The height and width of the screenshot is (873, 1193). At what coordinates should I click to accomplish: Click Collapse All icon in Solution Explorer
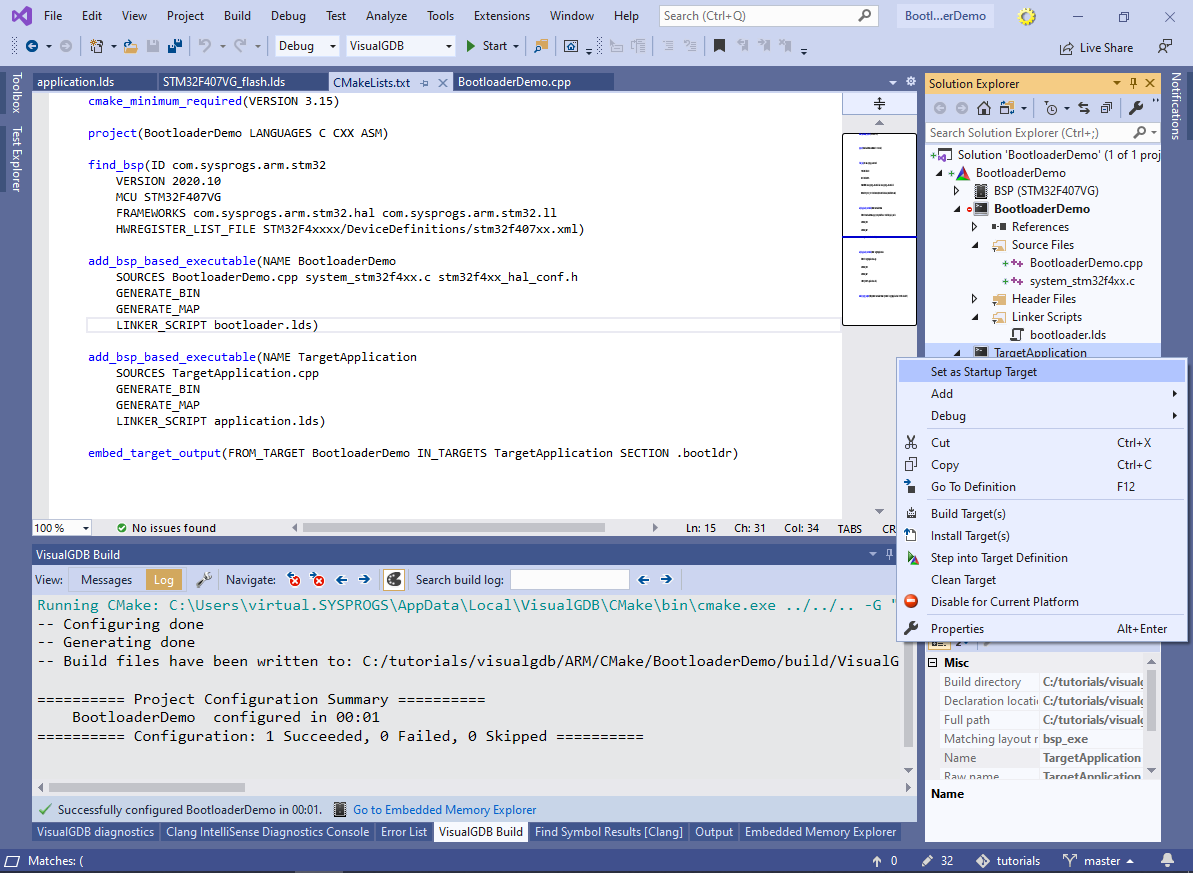click(1106, 108)
